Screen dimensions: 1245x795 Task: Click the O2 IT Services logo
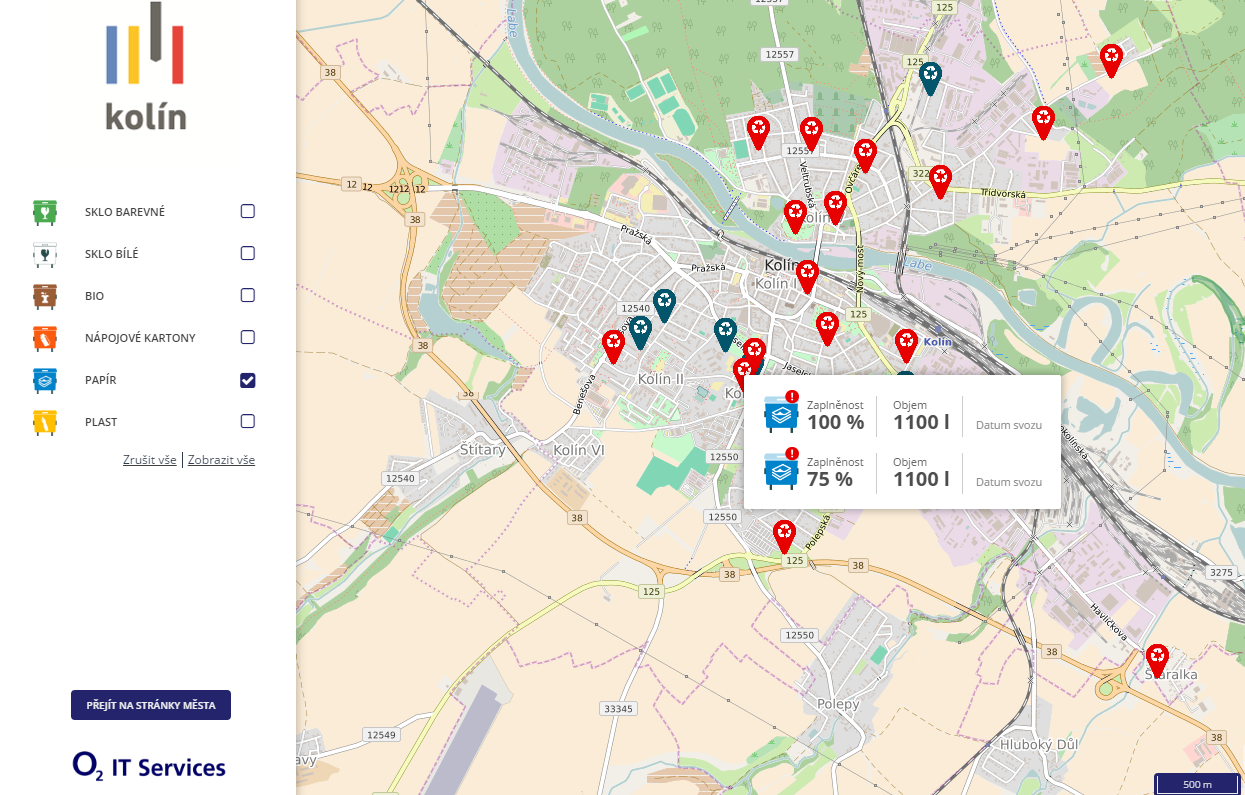point(149,767)
